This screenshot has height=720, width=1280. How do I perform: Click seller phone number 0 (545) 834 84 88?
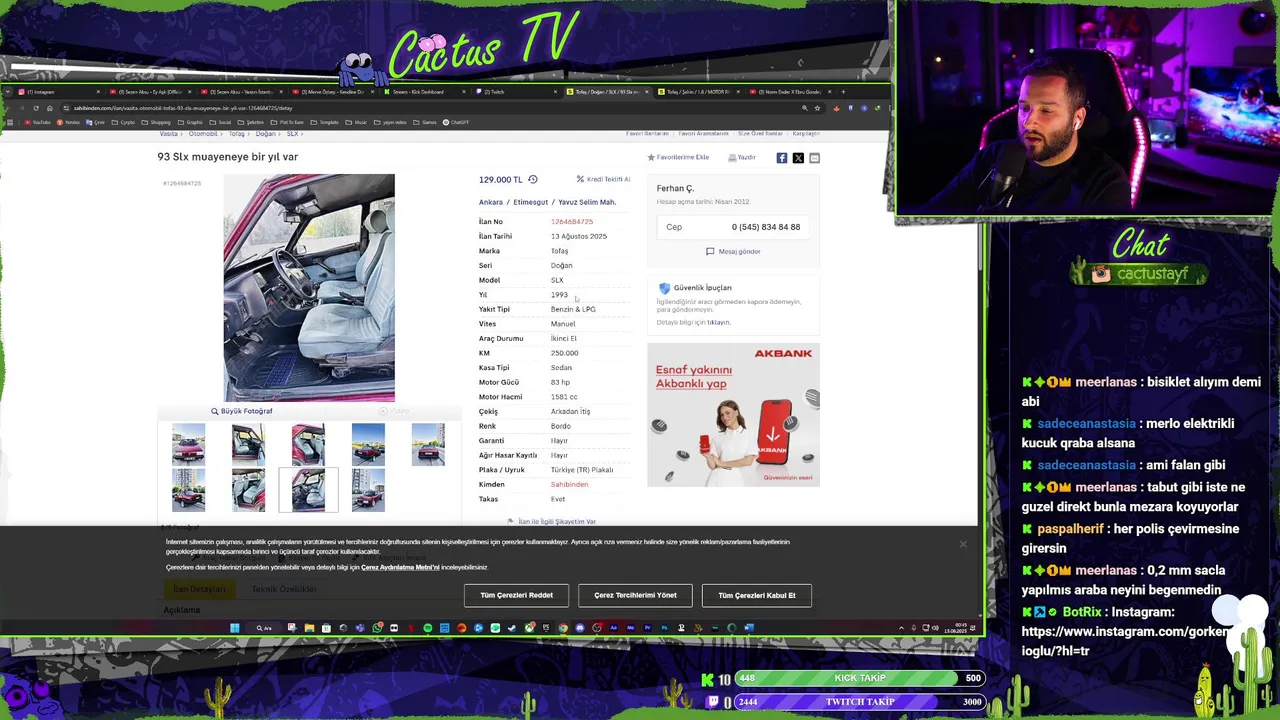(766, 227)
